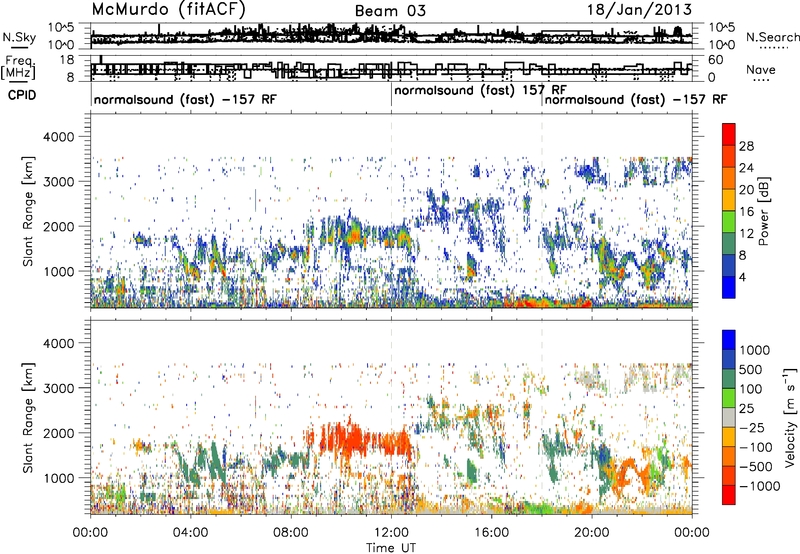Click the 'Velocity [m s-1]' colorbar title
This screenshot has height=554, width=800.
(790, 417)
